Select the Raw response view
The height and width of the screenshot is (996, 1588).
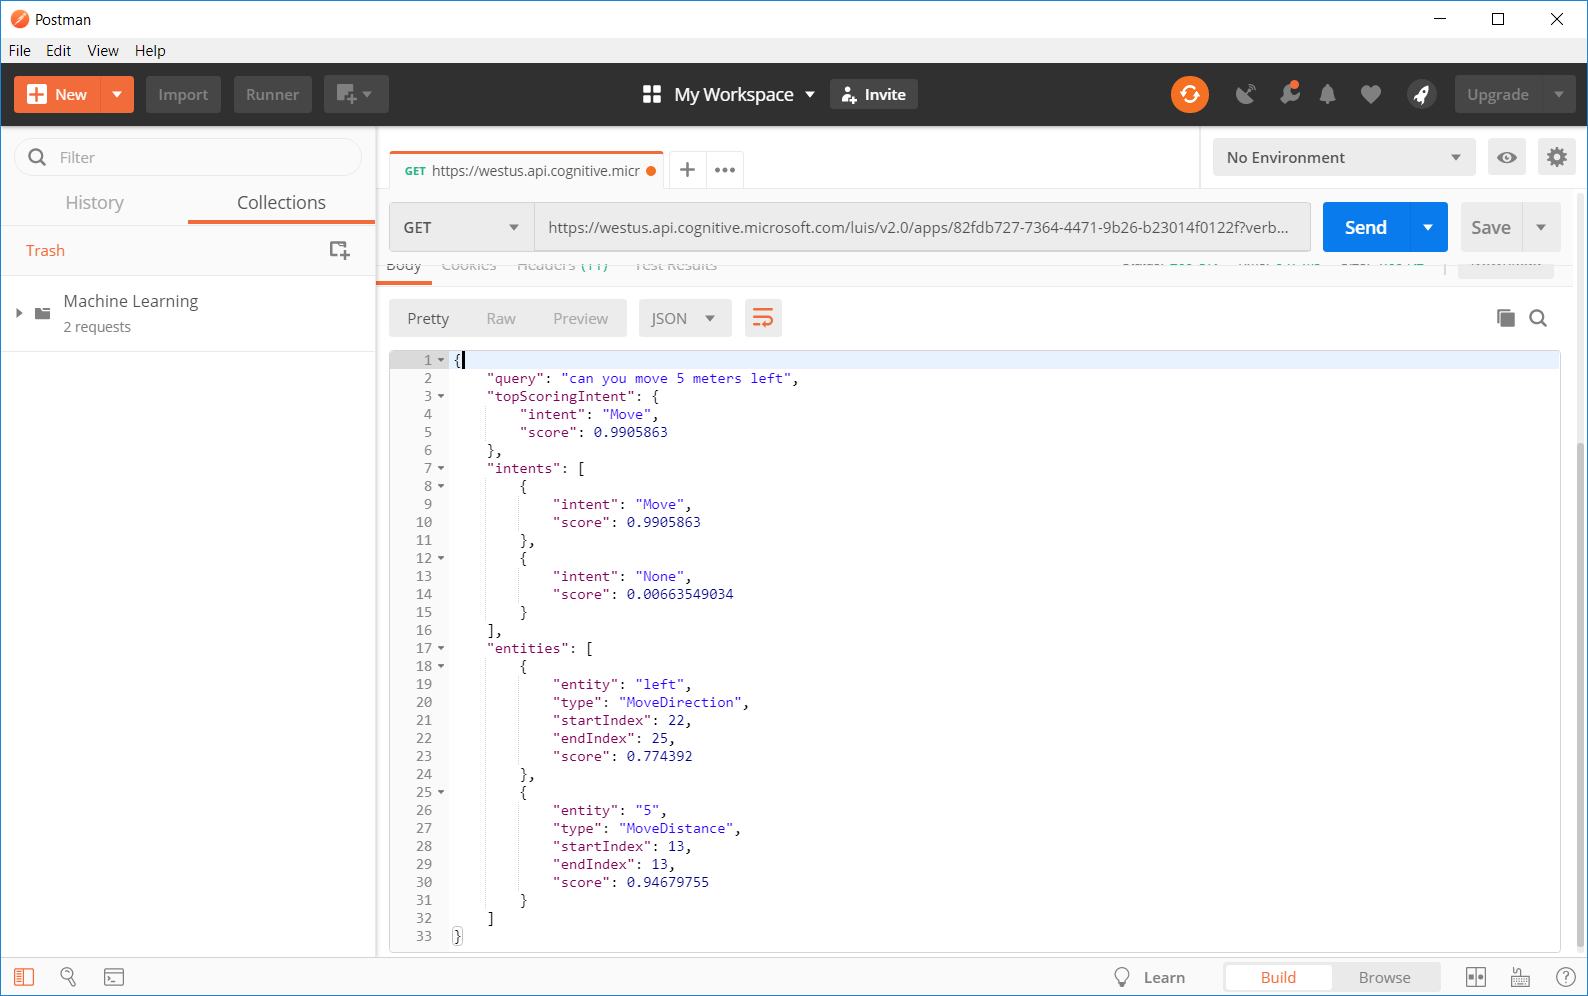click(501, 318)
